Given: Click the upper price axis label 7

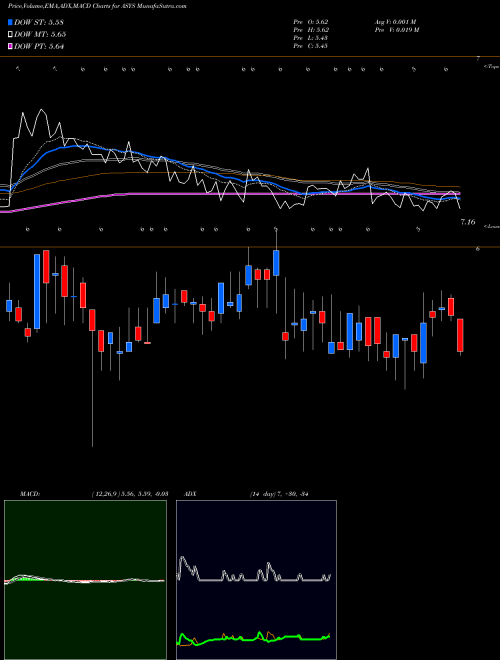Looking at the screenshot, I should pyautogui.click(x=478, y=59).
